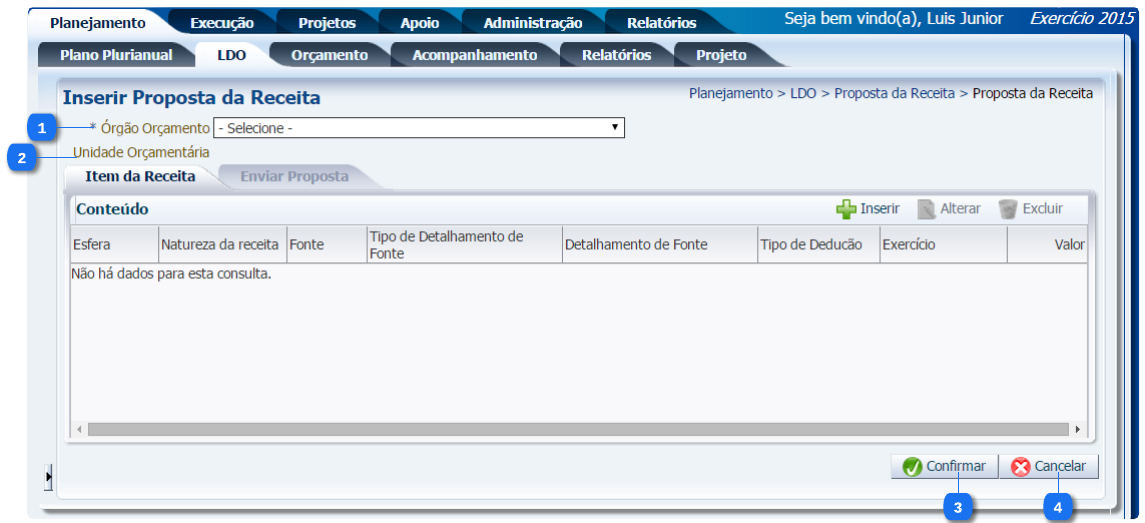Click the Excluir trash bin icon
Image resolution: width=1145 pixels, height=523 pixels.
point(1008,209)
